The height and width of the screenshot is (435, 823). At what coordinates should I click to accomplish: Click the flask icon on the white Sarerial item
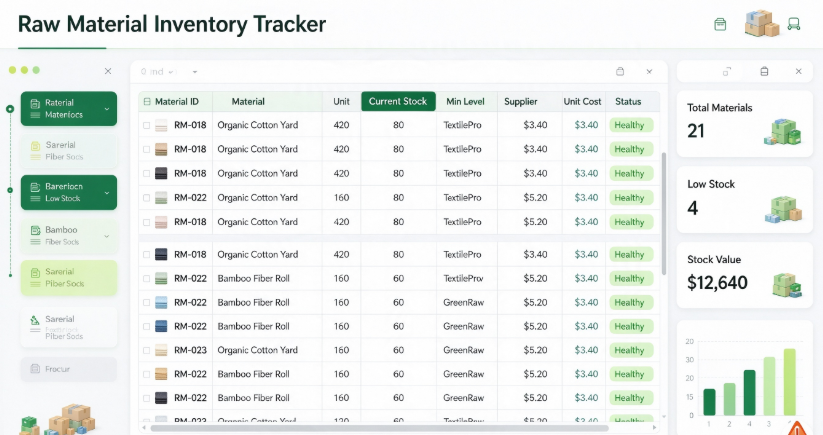[x=35, y=320]
